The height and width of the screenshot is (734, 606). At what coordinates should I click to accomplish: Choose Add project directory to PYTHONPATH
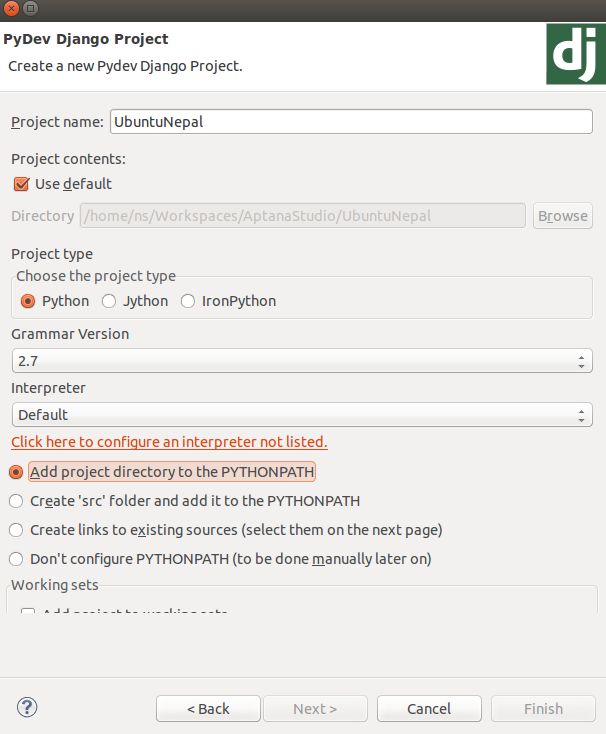16,472
